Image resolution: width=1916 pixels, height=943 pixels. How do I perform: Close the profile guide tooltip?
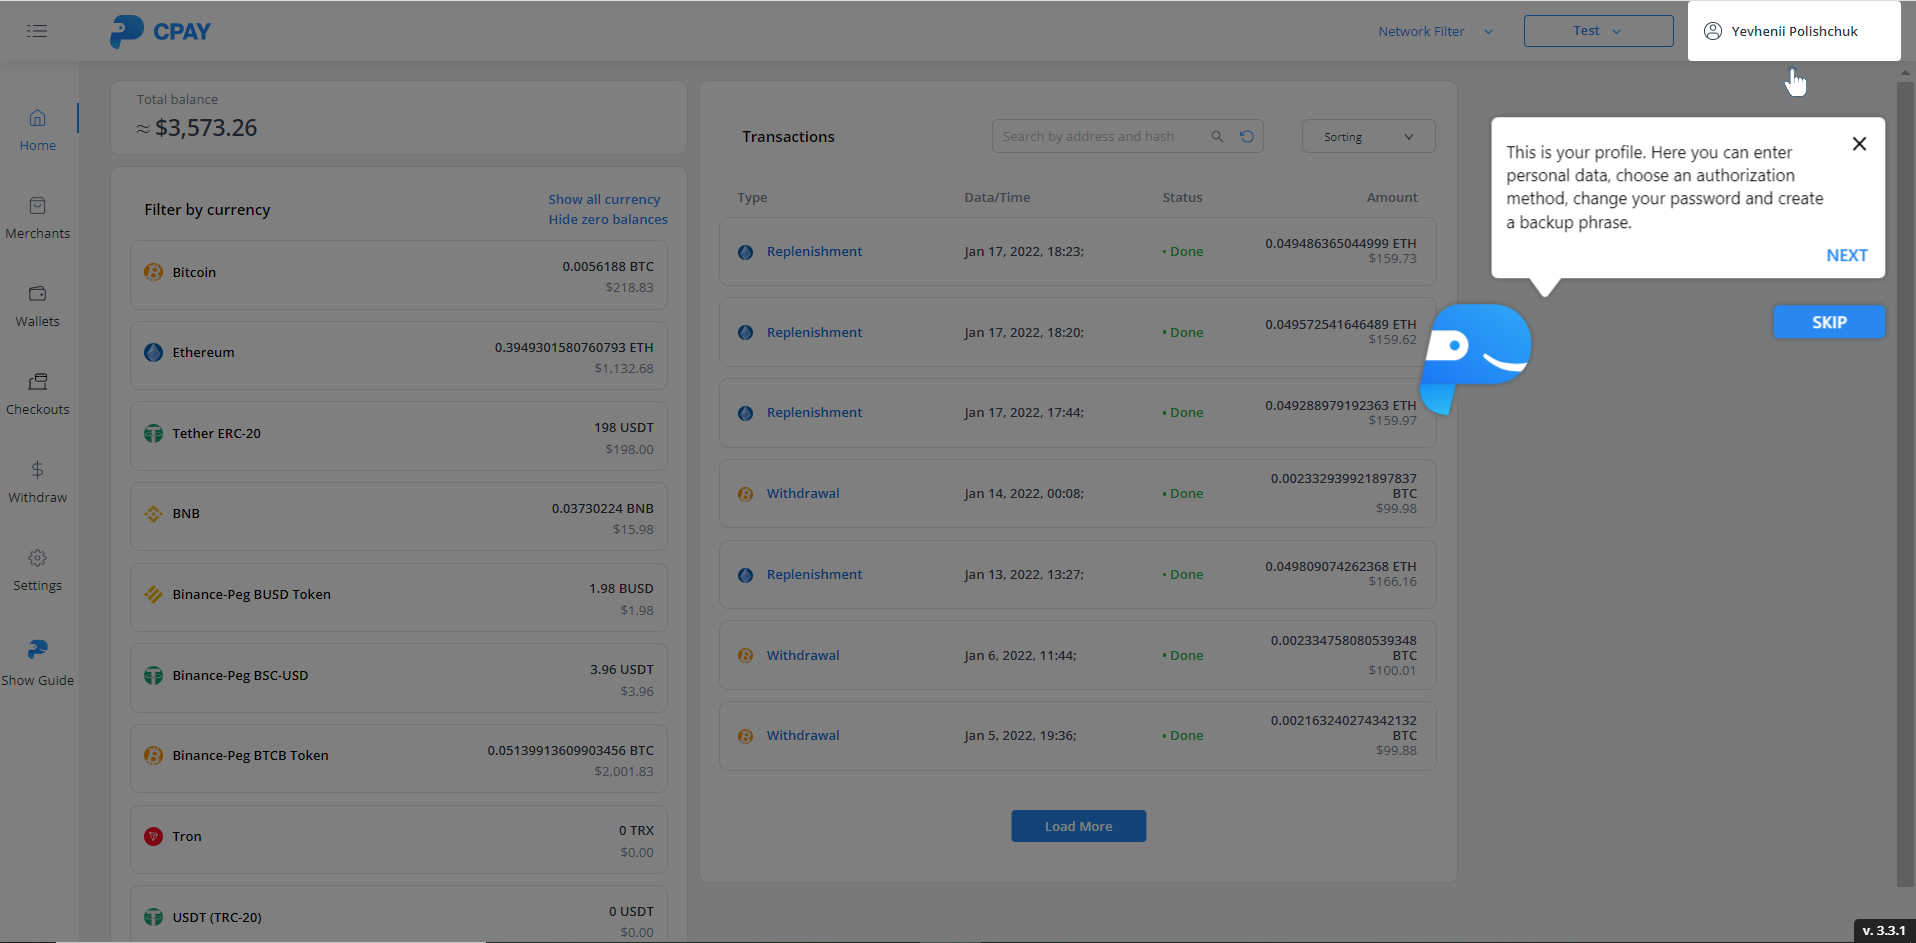click(1859, 144)
